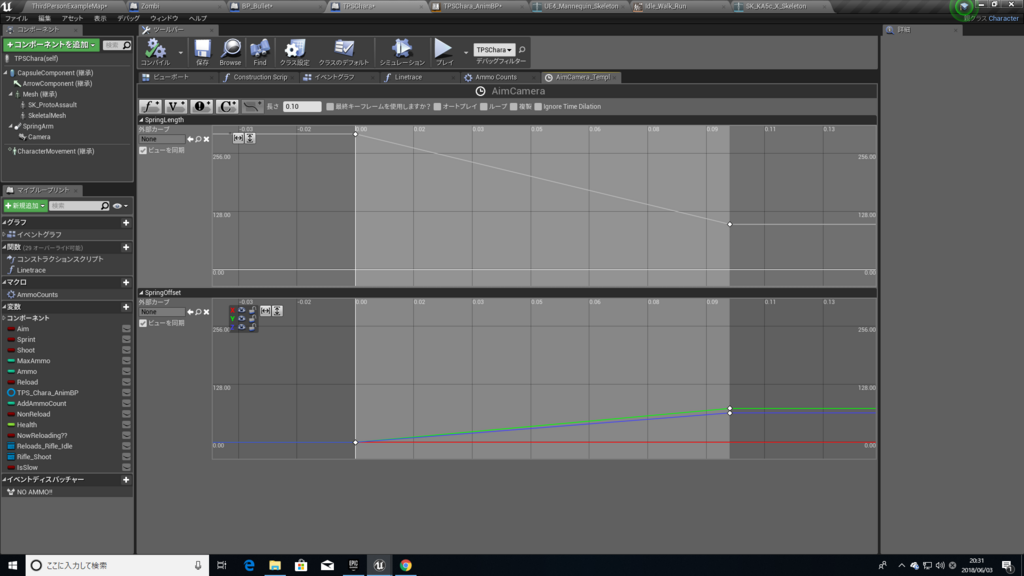Add a color track with C+ button
The image size is (1024, 576).
click(227, 106)
